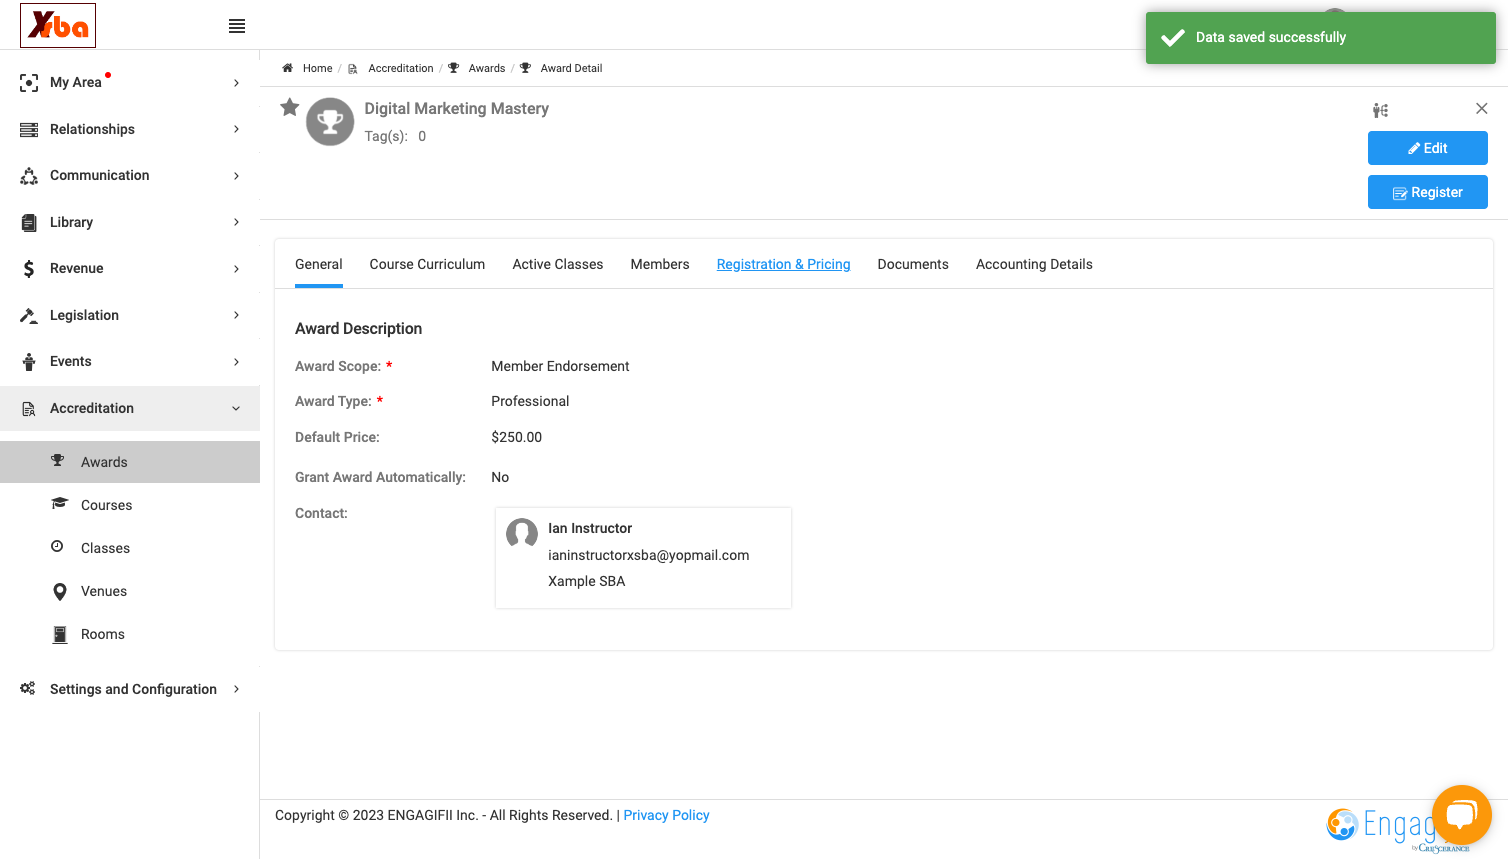The width and height of the screenshot is (1508, 861).
Task: Click the Settings and Configuration gears icon
Action: (28, 689)
